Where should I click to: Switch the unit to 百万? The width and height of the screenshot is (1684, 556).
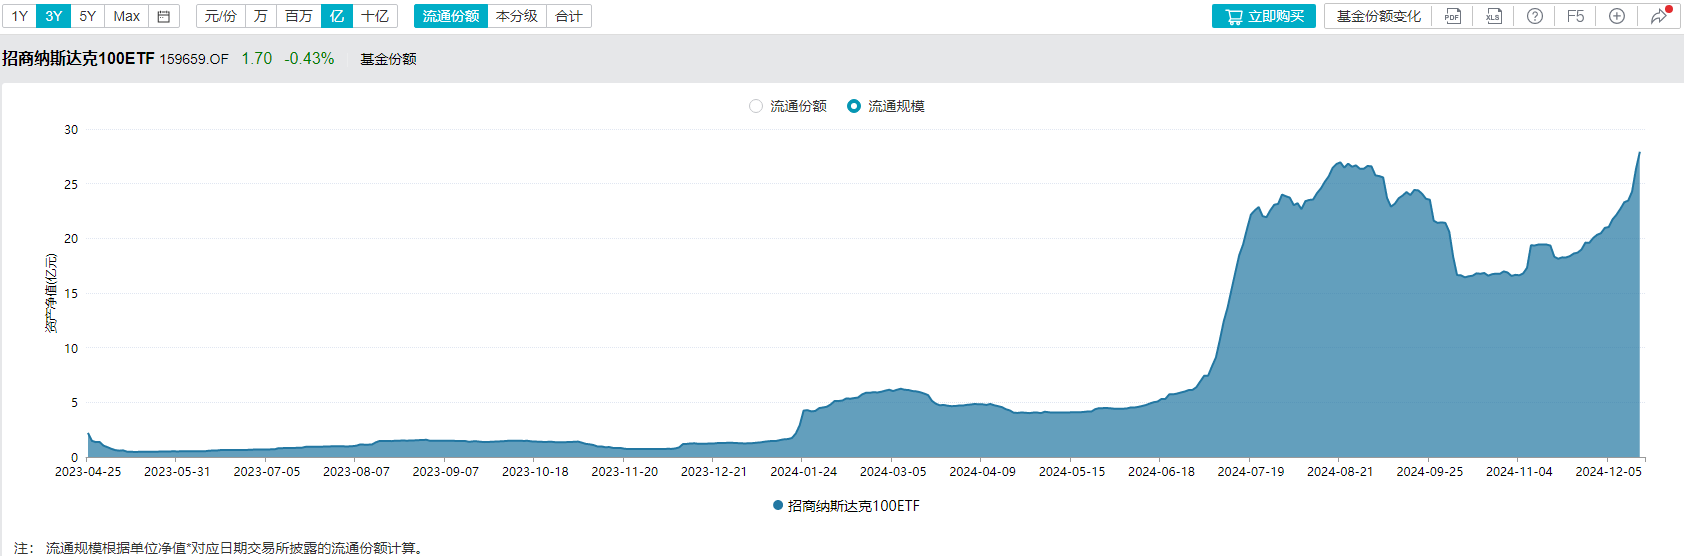(298, 16)
